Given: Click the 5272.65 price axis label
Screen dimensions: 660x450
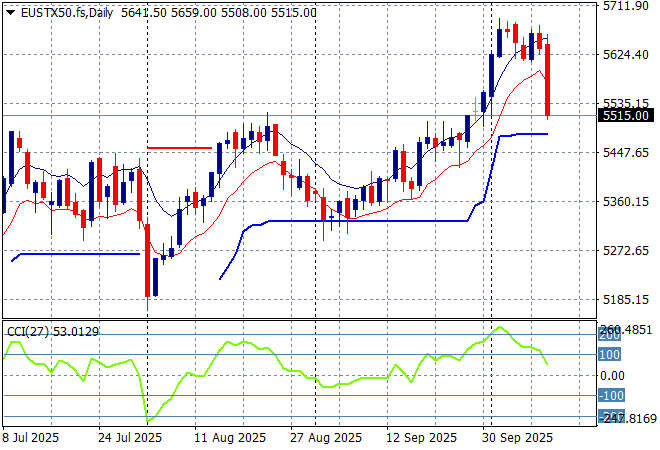Looking at the screenshot, I should (x=625, y=251).
